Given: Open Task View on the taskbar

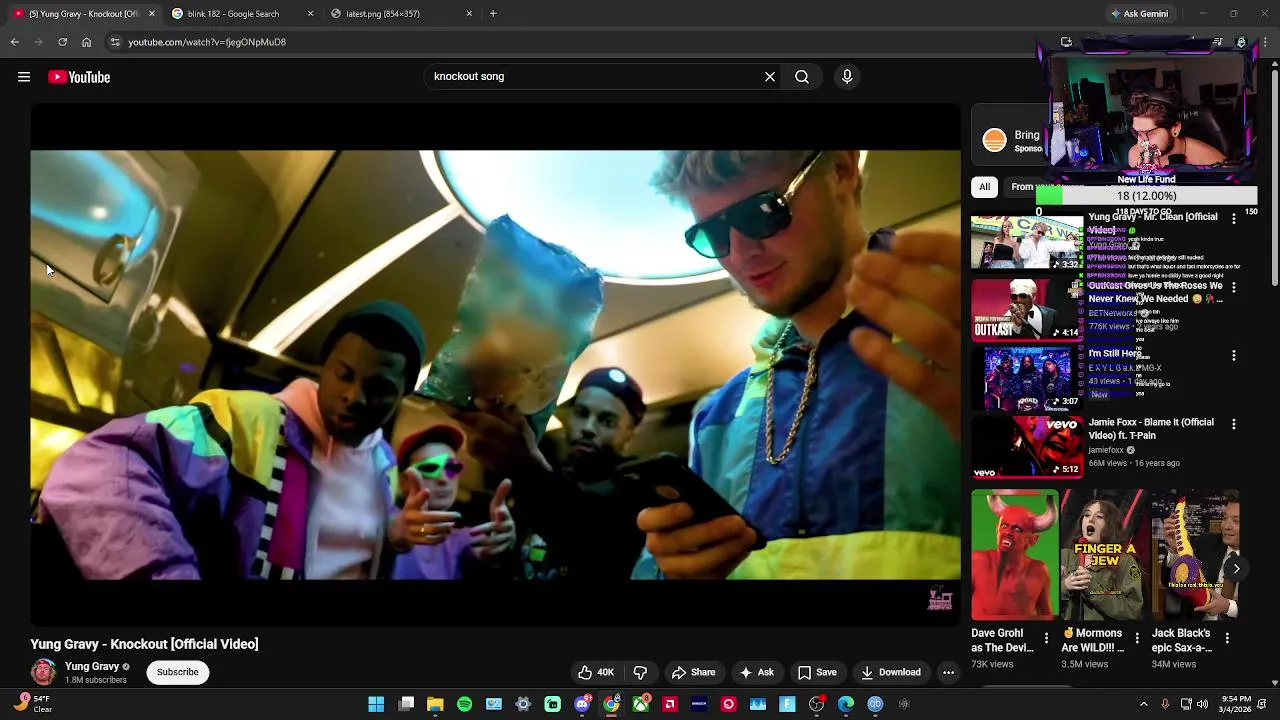Looking at the screenshot, I should pyautogui.click(x=406, y=704).
